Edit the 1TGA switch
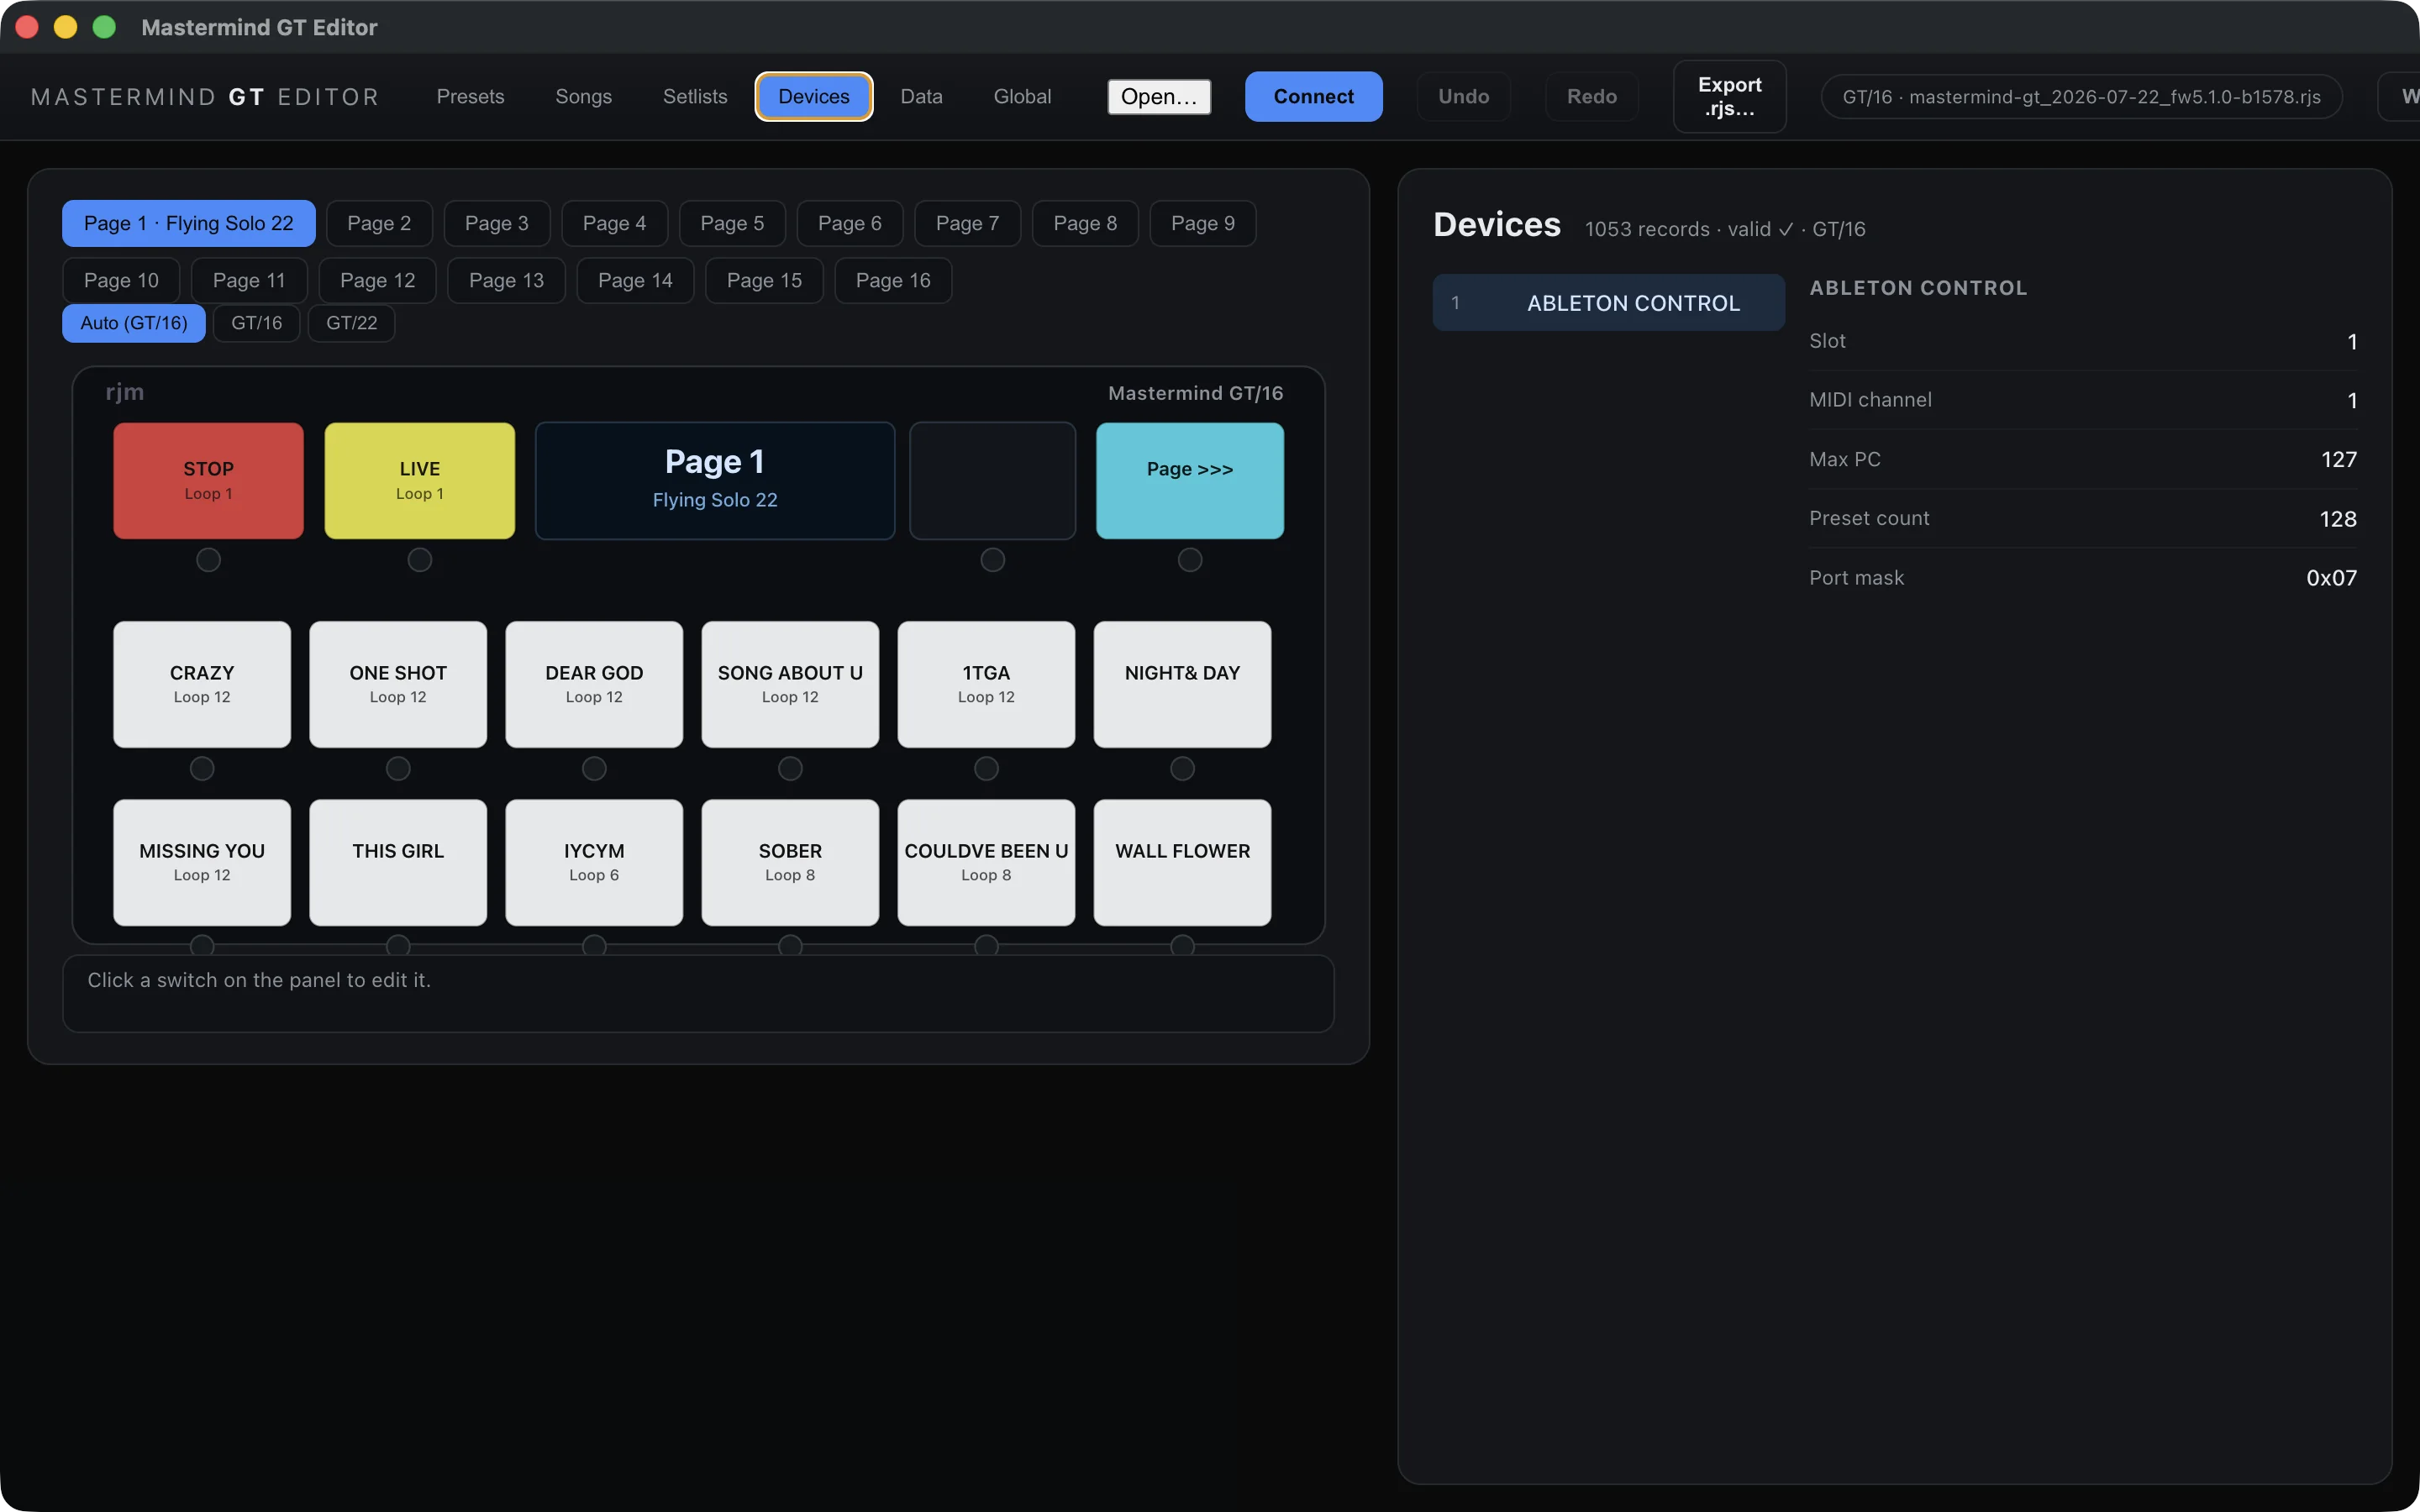 coord(986,684)
